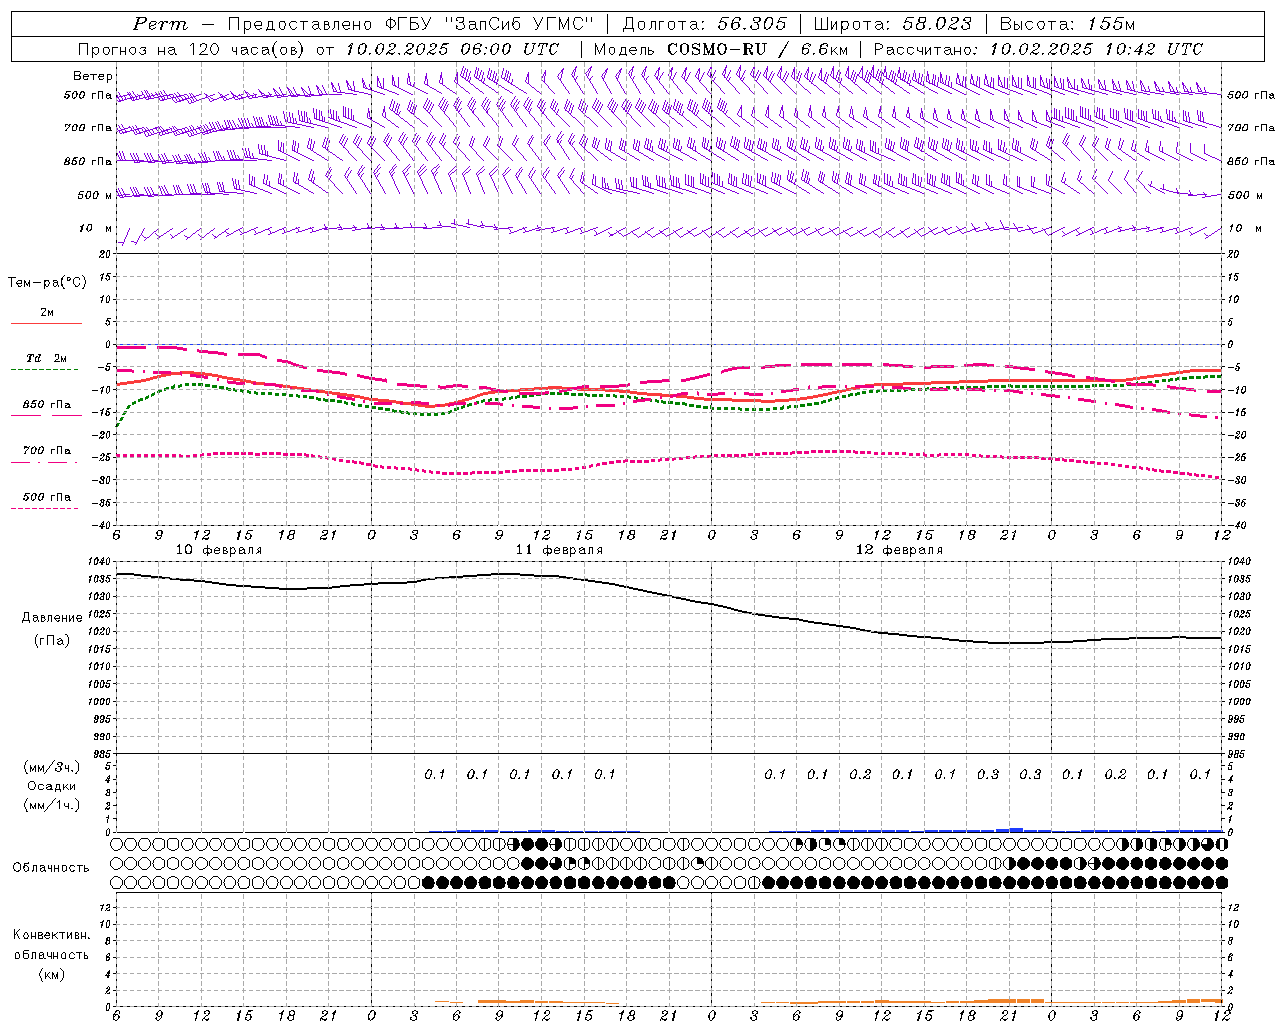Viewport: 1280px width, 1024px height.
Task: Click the "11 февраля" date label
Action: click(x=559, y=550)
